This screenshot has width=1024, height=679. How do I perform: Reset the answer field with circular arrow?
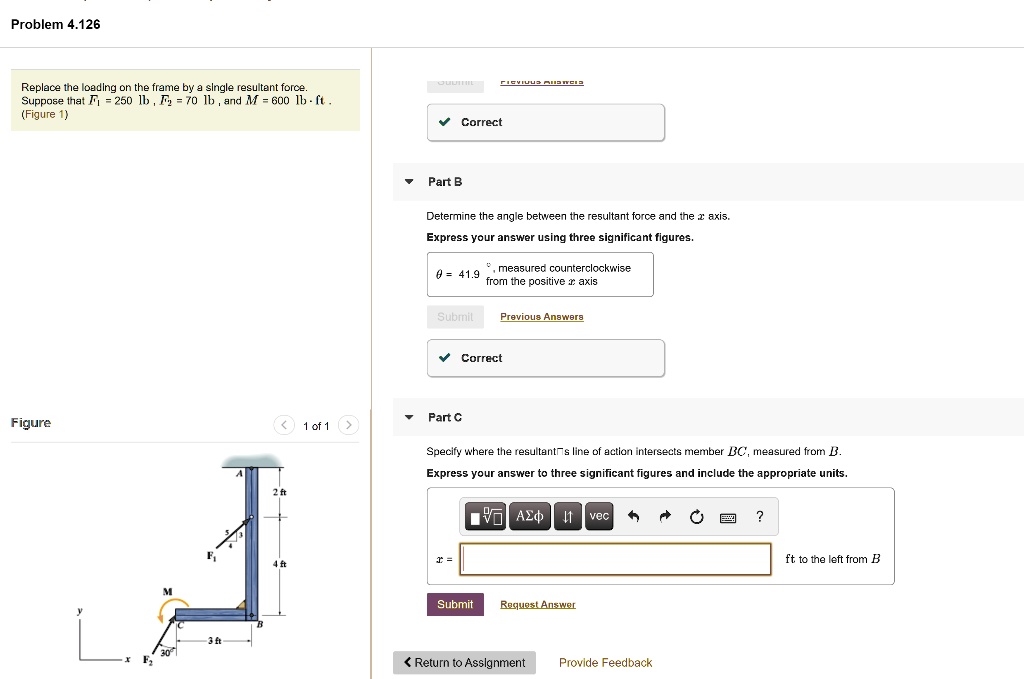pyautogui.click(x=696, y=516)
